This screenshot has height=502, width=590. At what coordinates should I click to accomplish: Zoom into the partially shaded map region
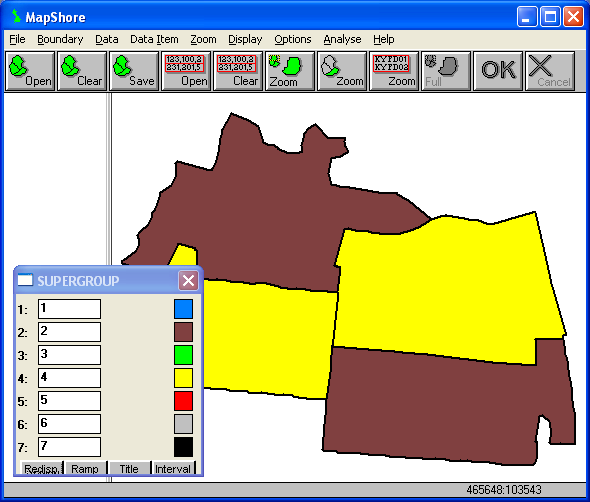pos(342,71)
